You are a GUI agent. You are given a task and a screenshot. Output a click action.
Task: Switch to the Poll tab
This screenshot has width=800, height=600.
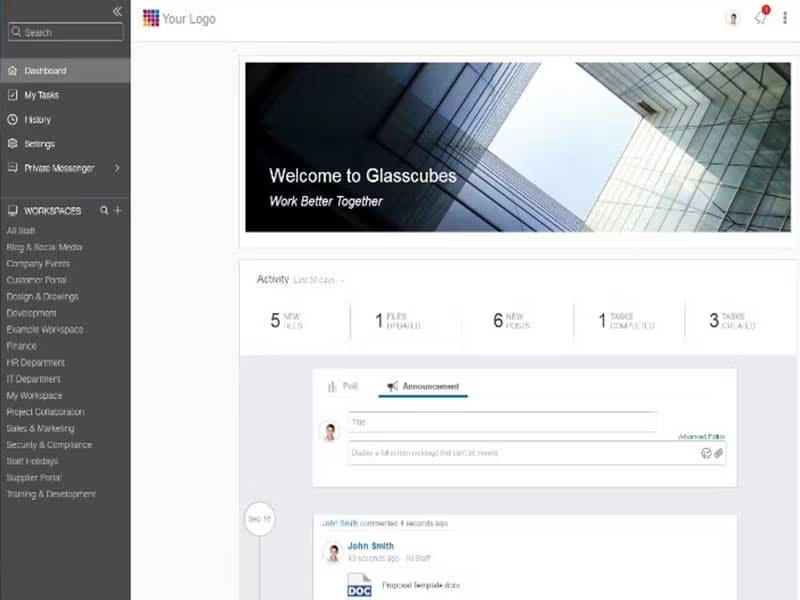[343, 386]
